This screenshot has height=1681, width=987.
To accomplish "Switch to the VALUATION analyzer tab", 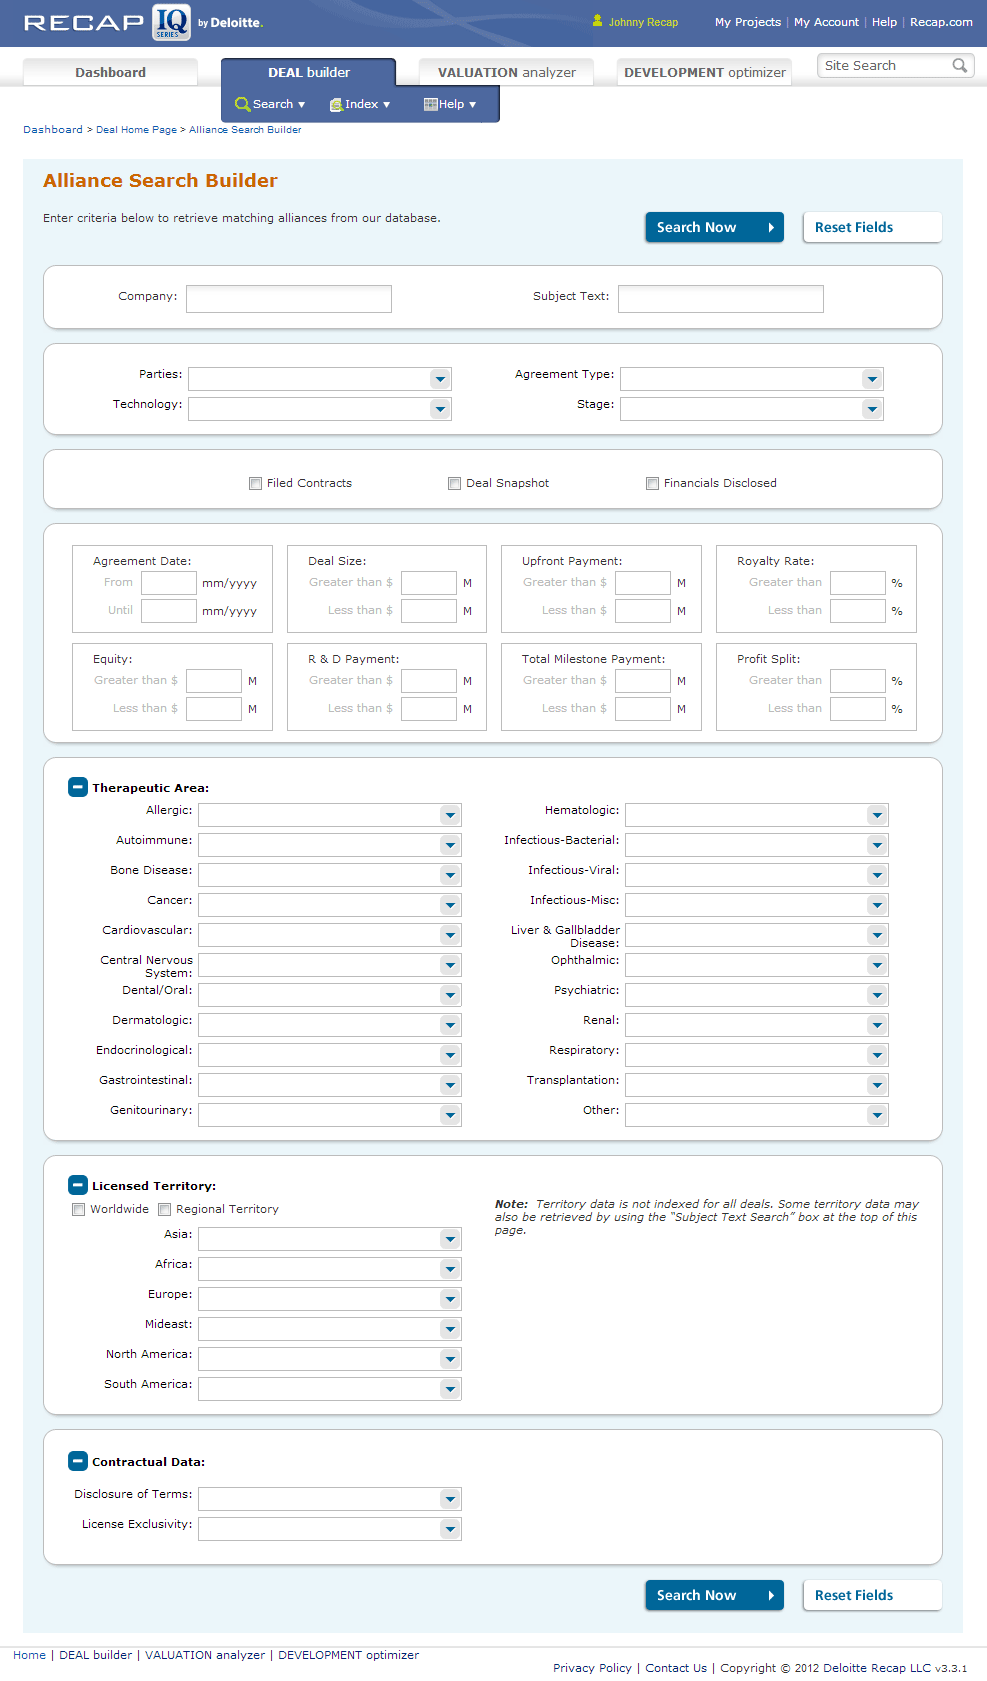I will [x=506, y=72].
